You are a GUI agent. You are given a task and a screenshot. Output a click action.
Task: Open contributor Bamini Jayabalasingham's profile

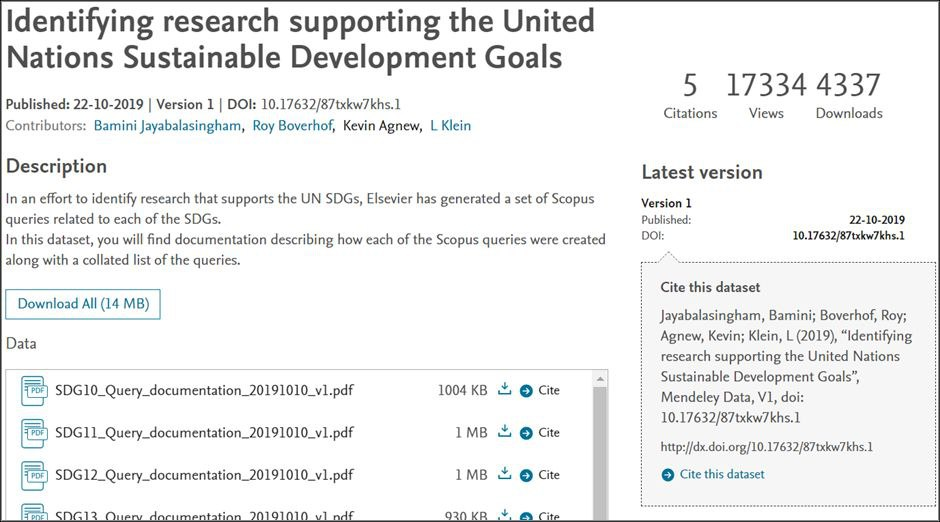pos(167,126)
